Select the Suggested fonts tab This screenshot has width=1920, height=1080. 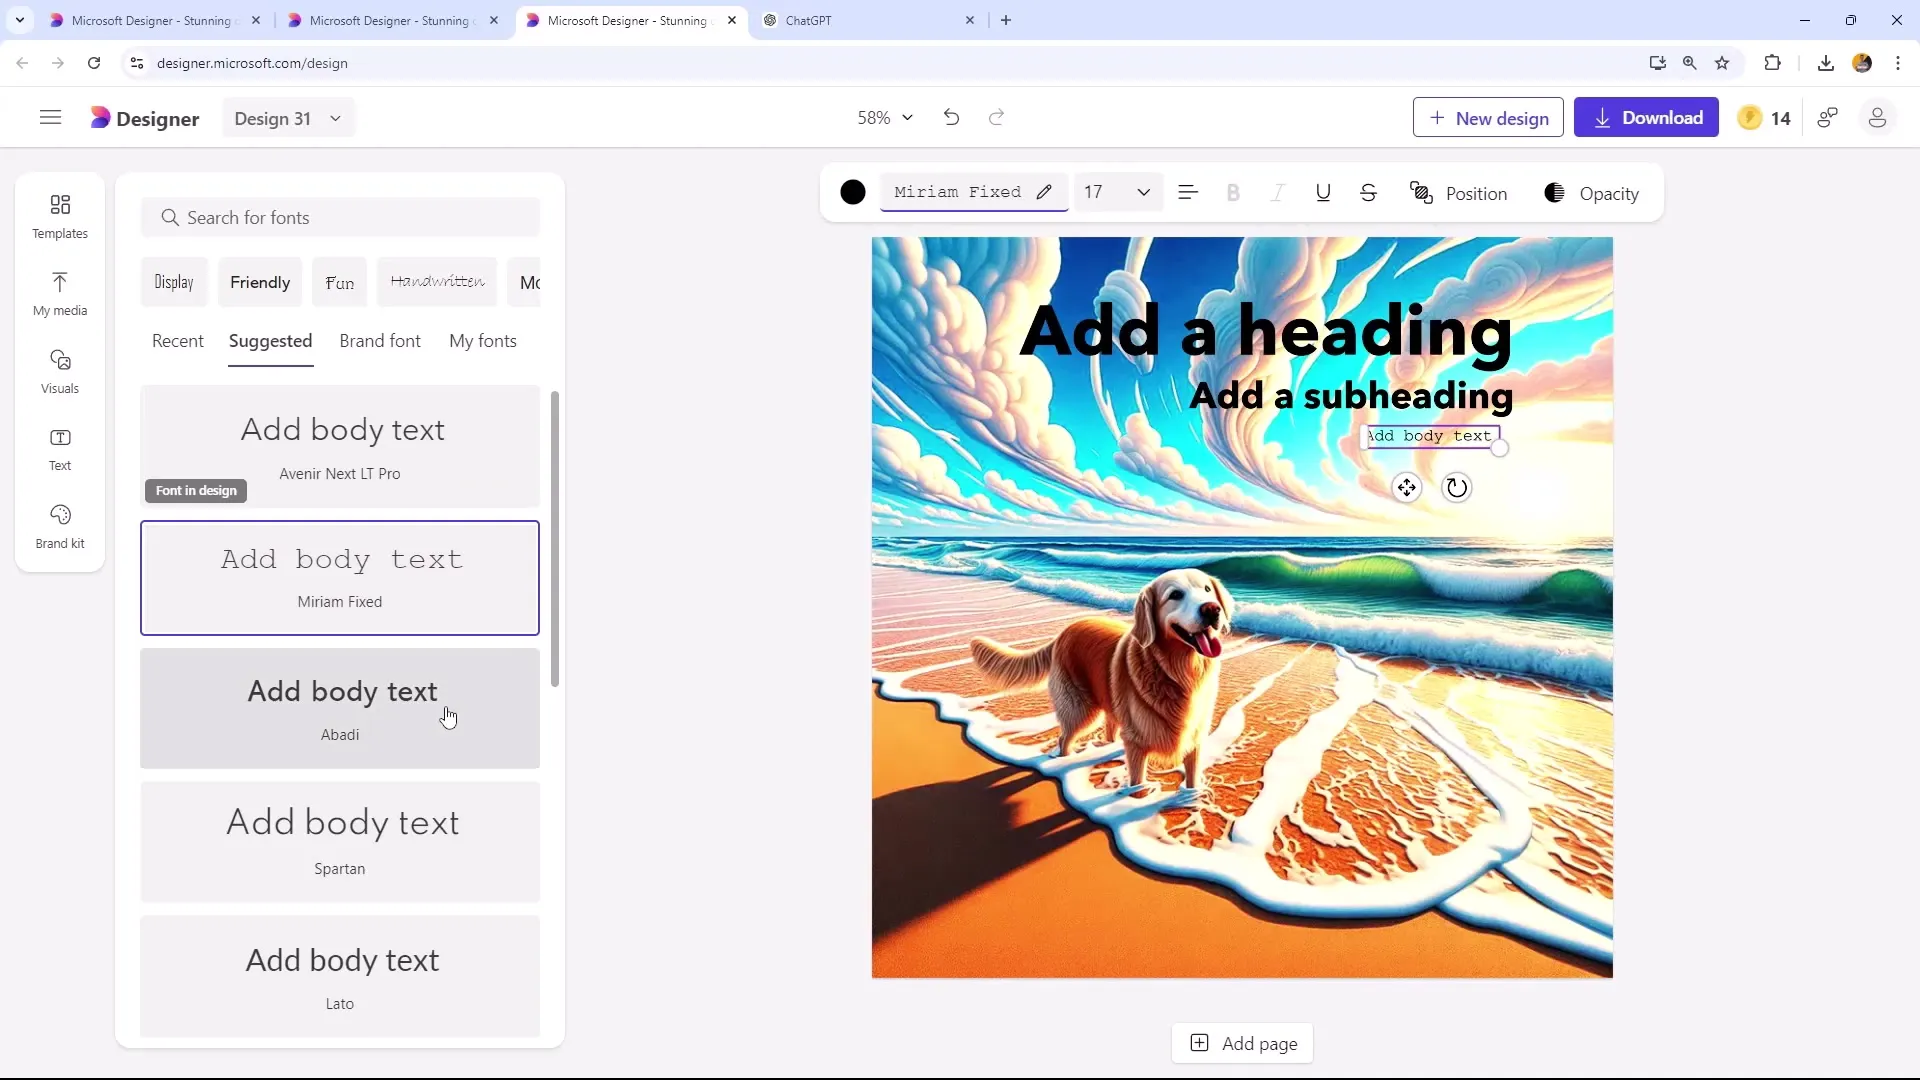(x=270, y=340)
